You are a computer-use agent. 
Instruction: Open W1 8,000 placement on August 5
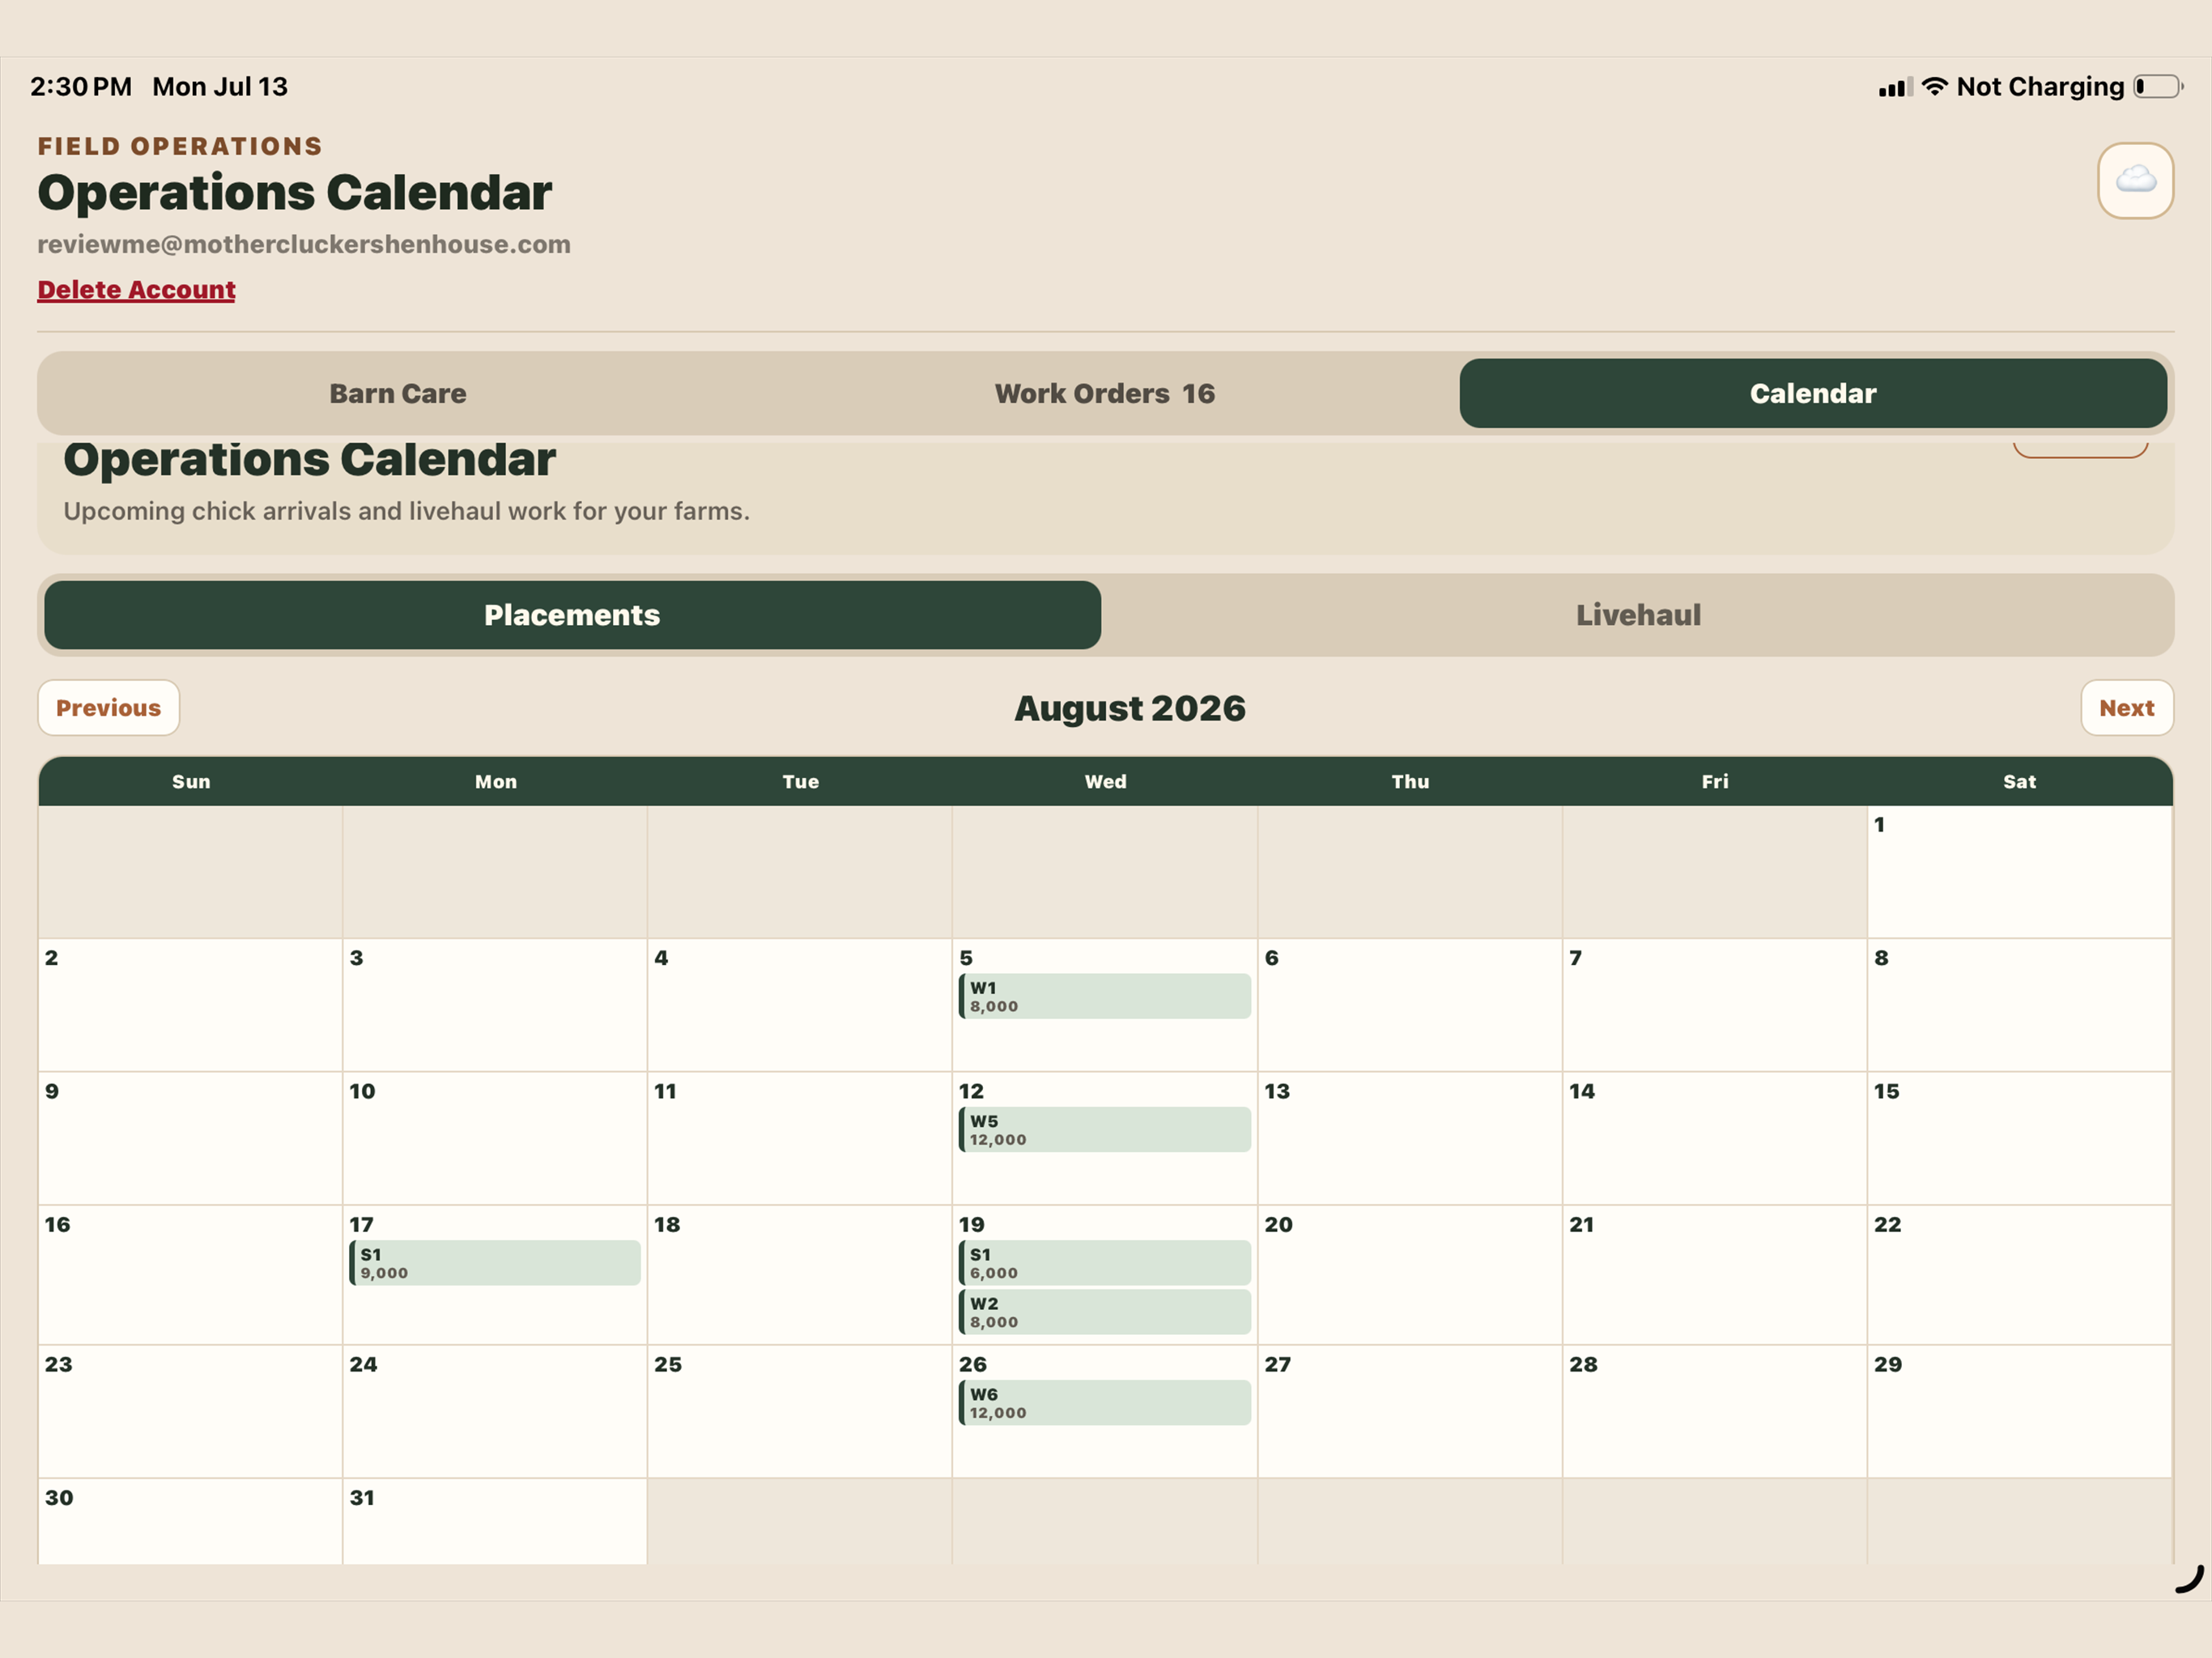click(1105, 996)
